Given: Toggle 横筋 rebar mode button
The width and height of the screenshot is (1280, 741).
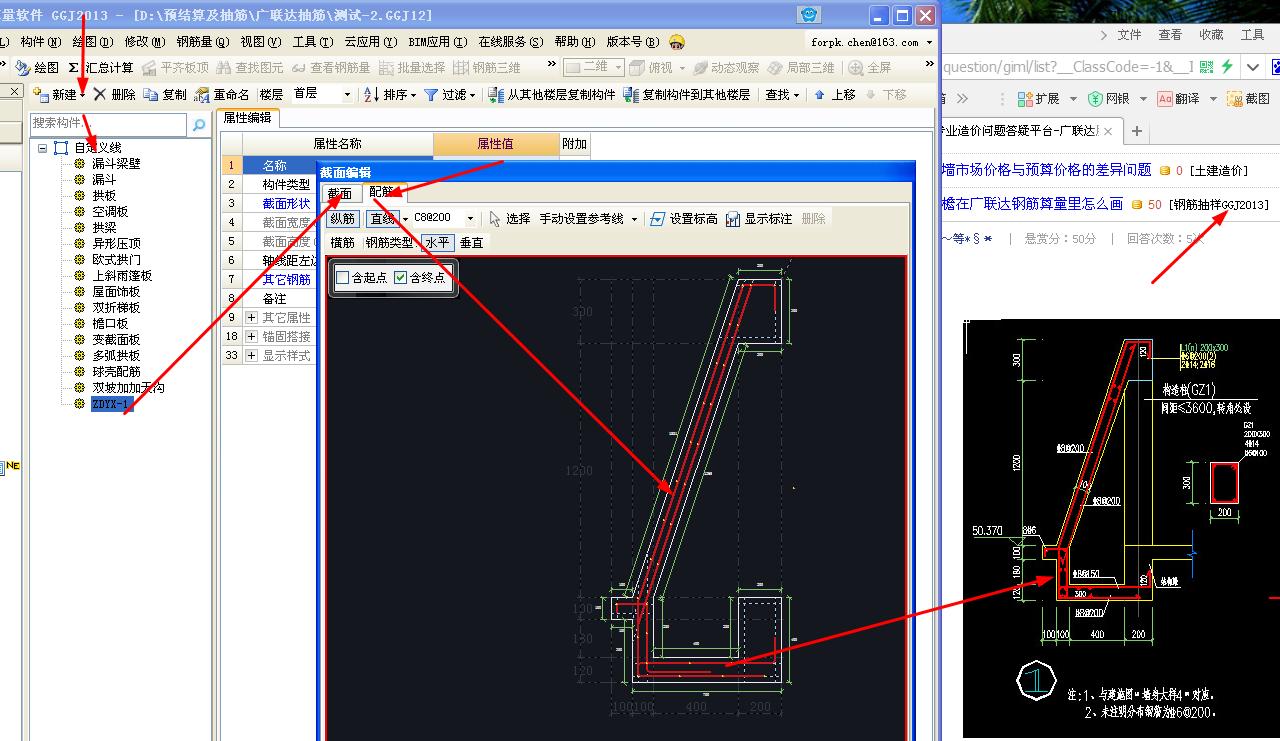Looking at the screenshot, I should 342,242.
